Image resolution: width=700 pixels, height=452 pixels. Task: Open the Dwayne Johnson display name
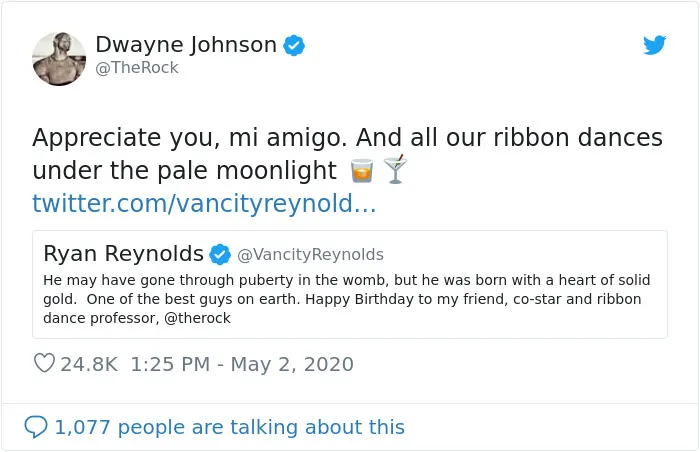click(x=186, y=44)
